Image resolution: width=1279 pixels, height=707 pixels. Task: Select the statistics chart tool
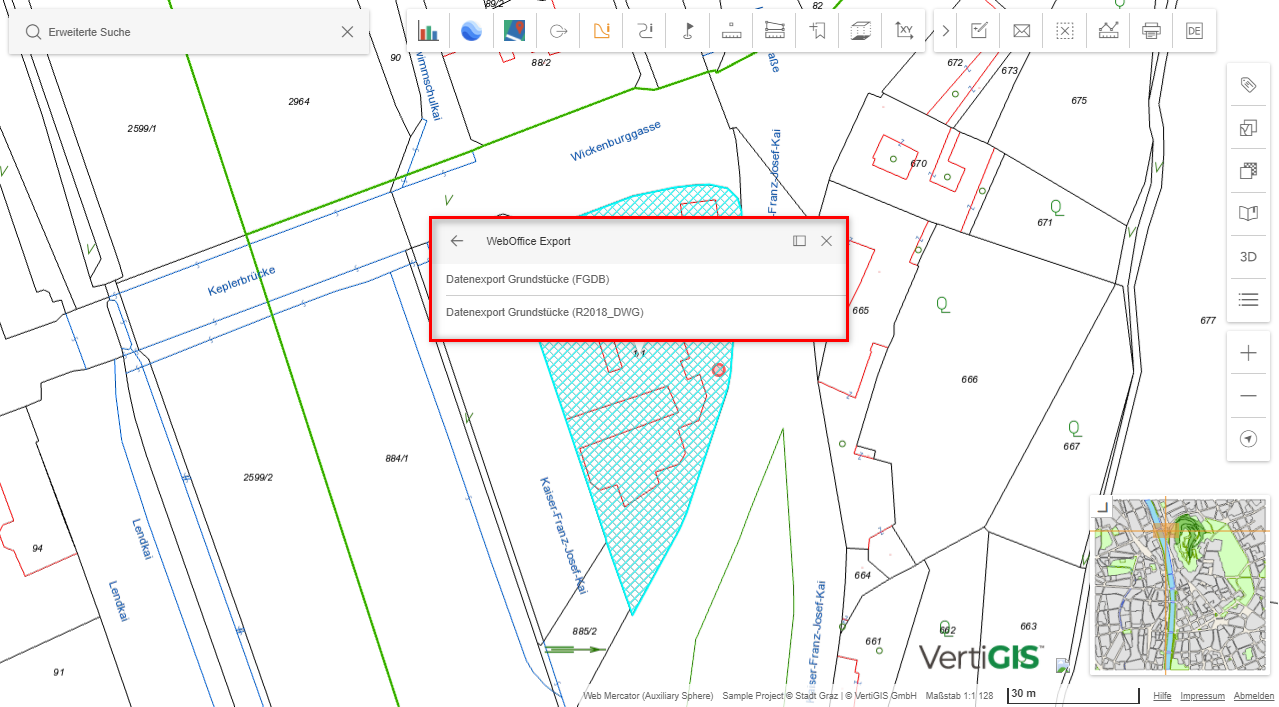click(428, 30)
